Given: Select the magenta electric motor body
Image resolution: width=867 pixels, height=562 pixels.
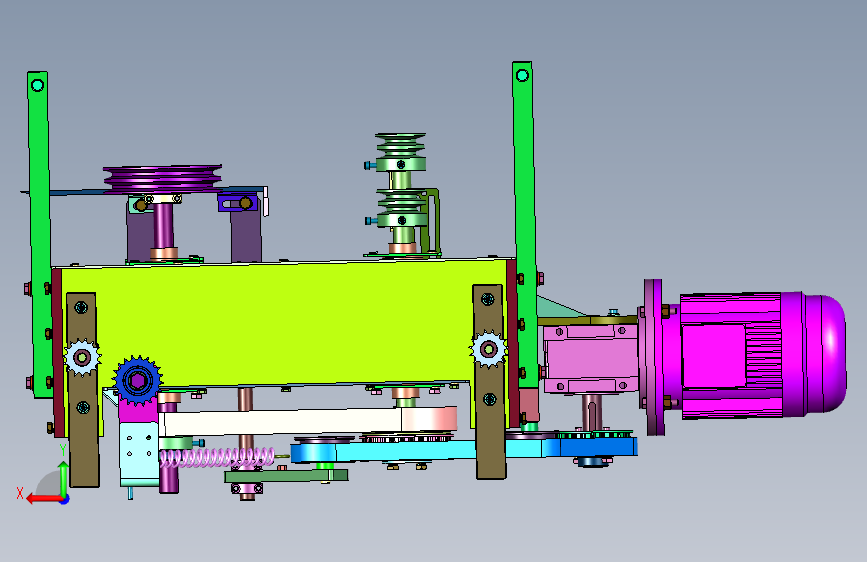Looking at the screenshot, I should pos(763,355).
